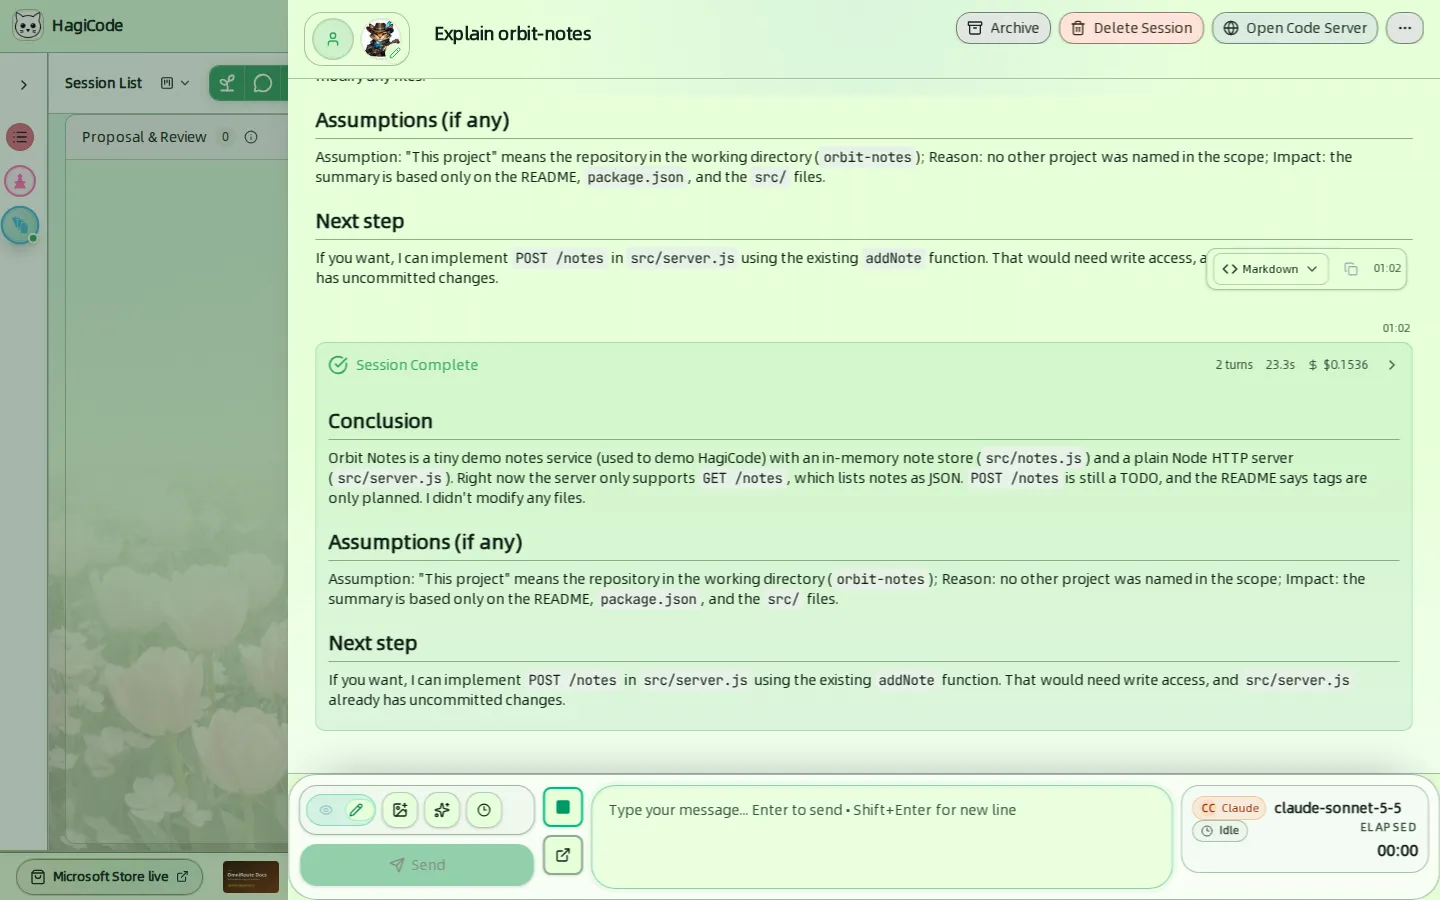This screenshot has width=1440, height=900.
Task: Click the add image icon button
Action: (400, 810)
